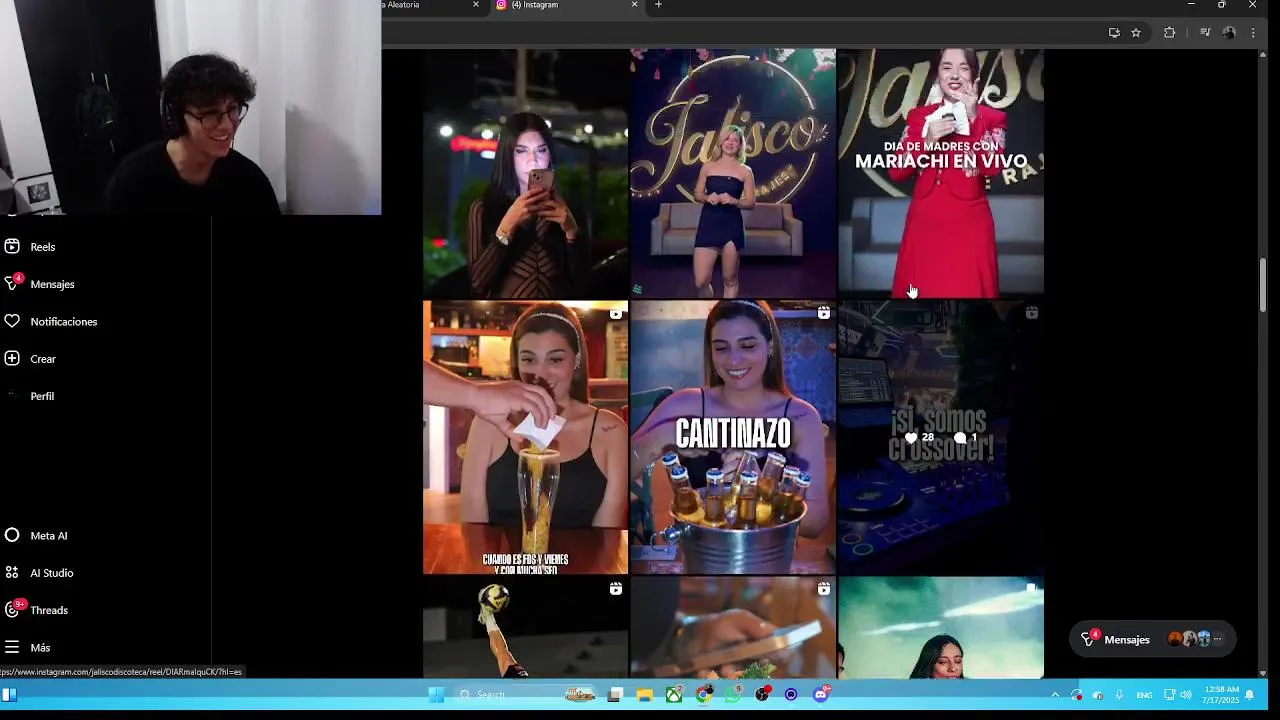This screenshot has width=1280, height=720.
Task: Open Google Chrome from the taskbar
Action: tap(704, 694)
